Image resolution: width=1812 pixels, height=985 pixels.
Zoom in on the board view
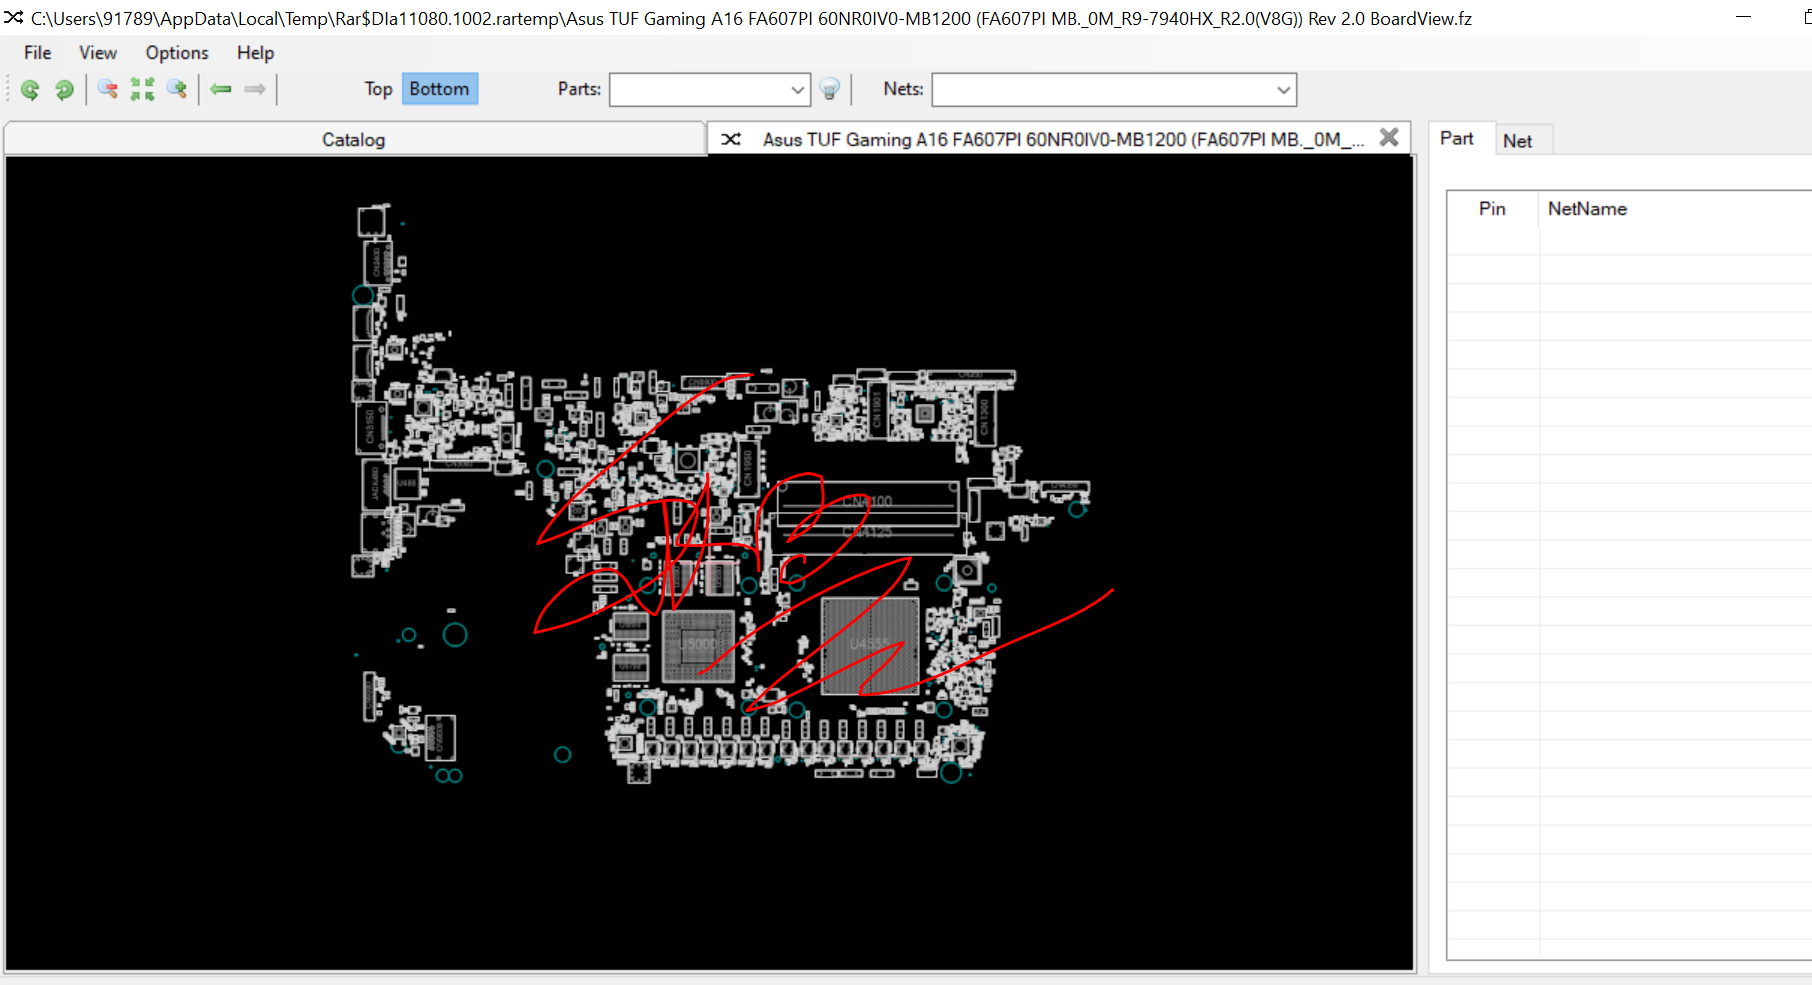point(177,90)
